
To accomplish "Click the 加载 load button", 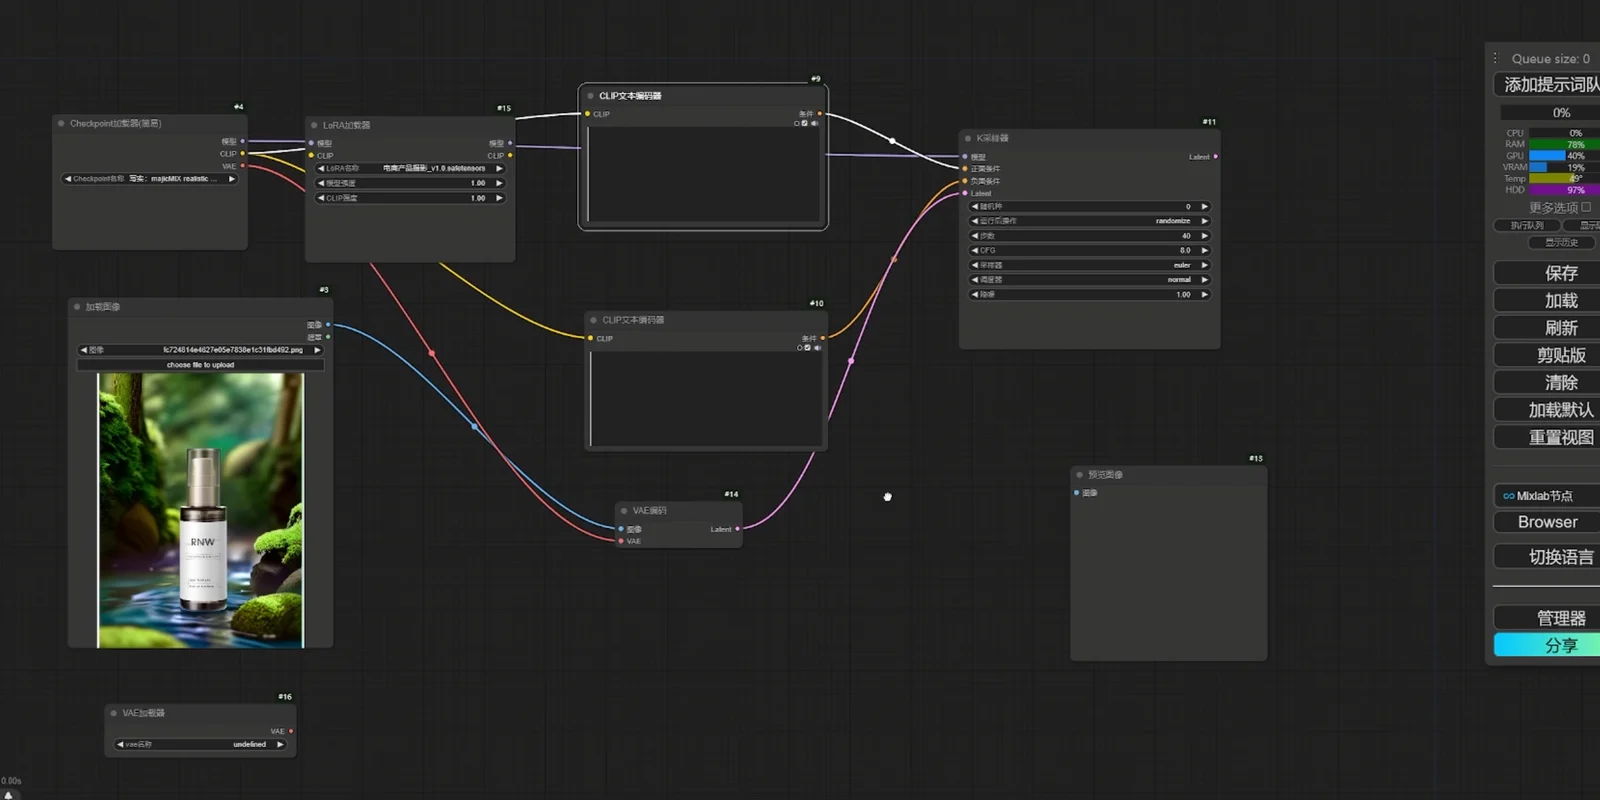I will pos(1548,301).
